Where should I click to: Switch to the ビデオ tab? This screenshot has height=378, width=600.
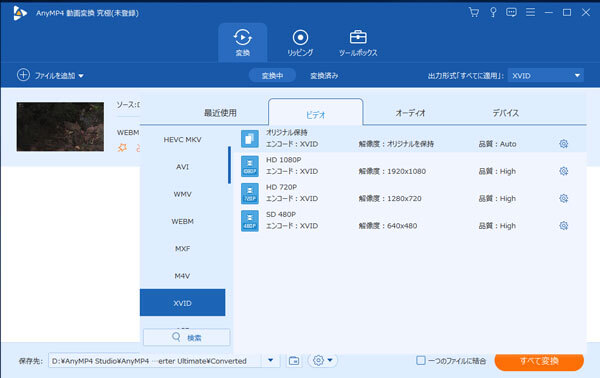(x=316, y=112)
